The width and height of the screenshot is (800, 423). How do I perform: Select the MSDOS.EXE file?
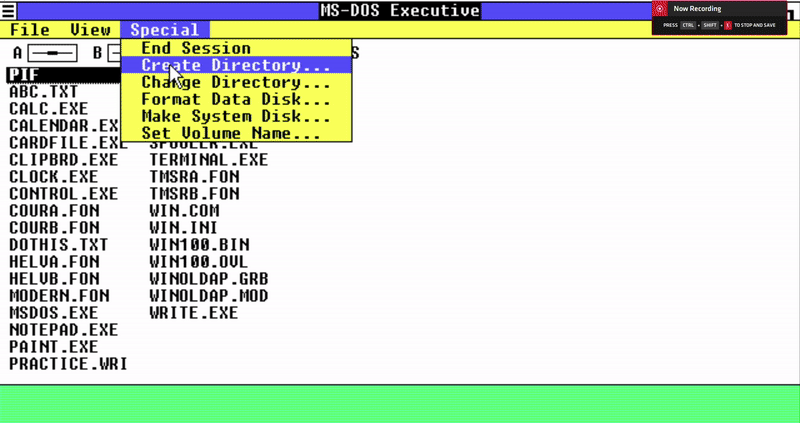coord(54,313)
